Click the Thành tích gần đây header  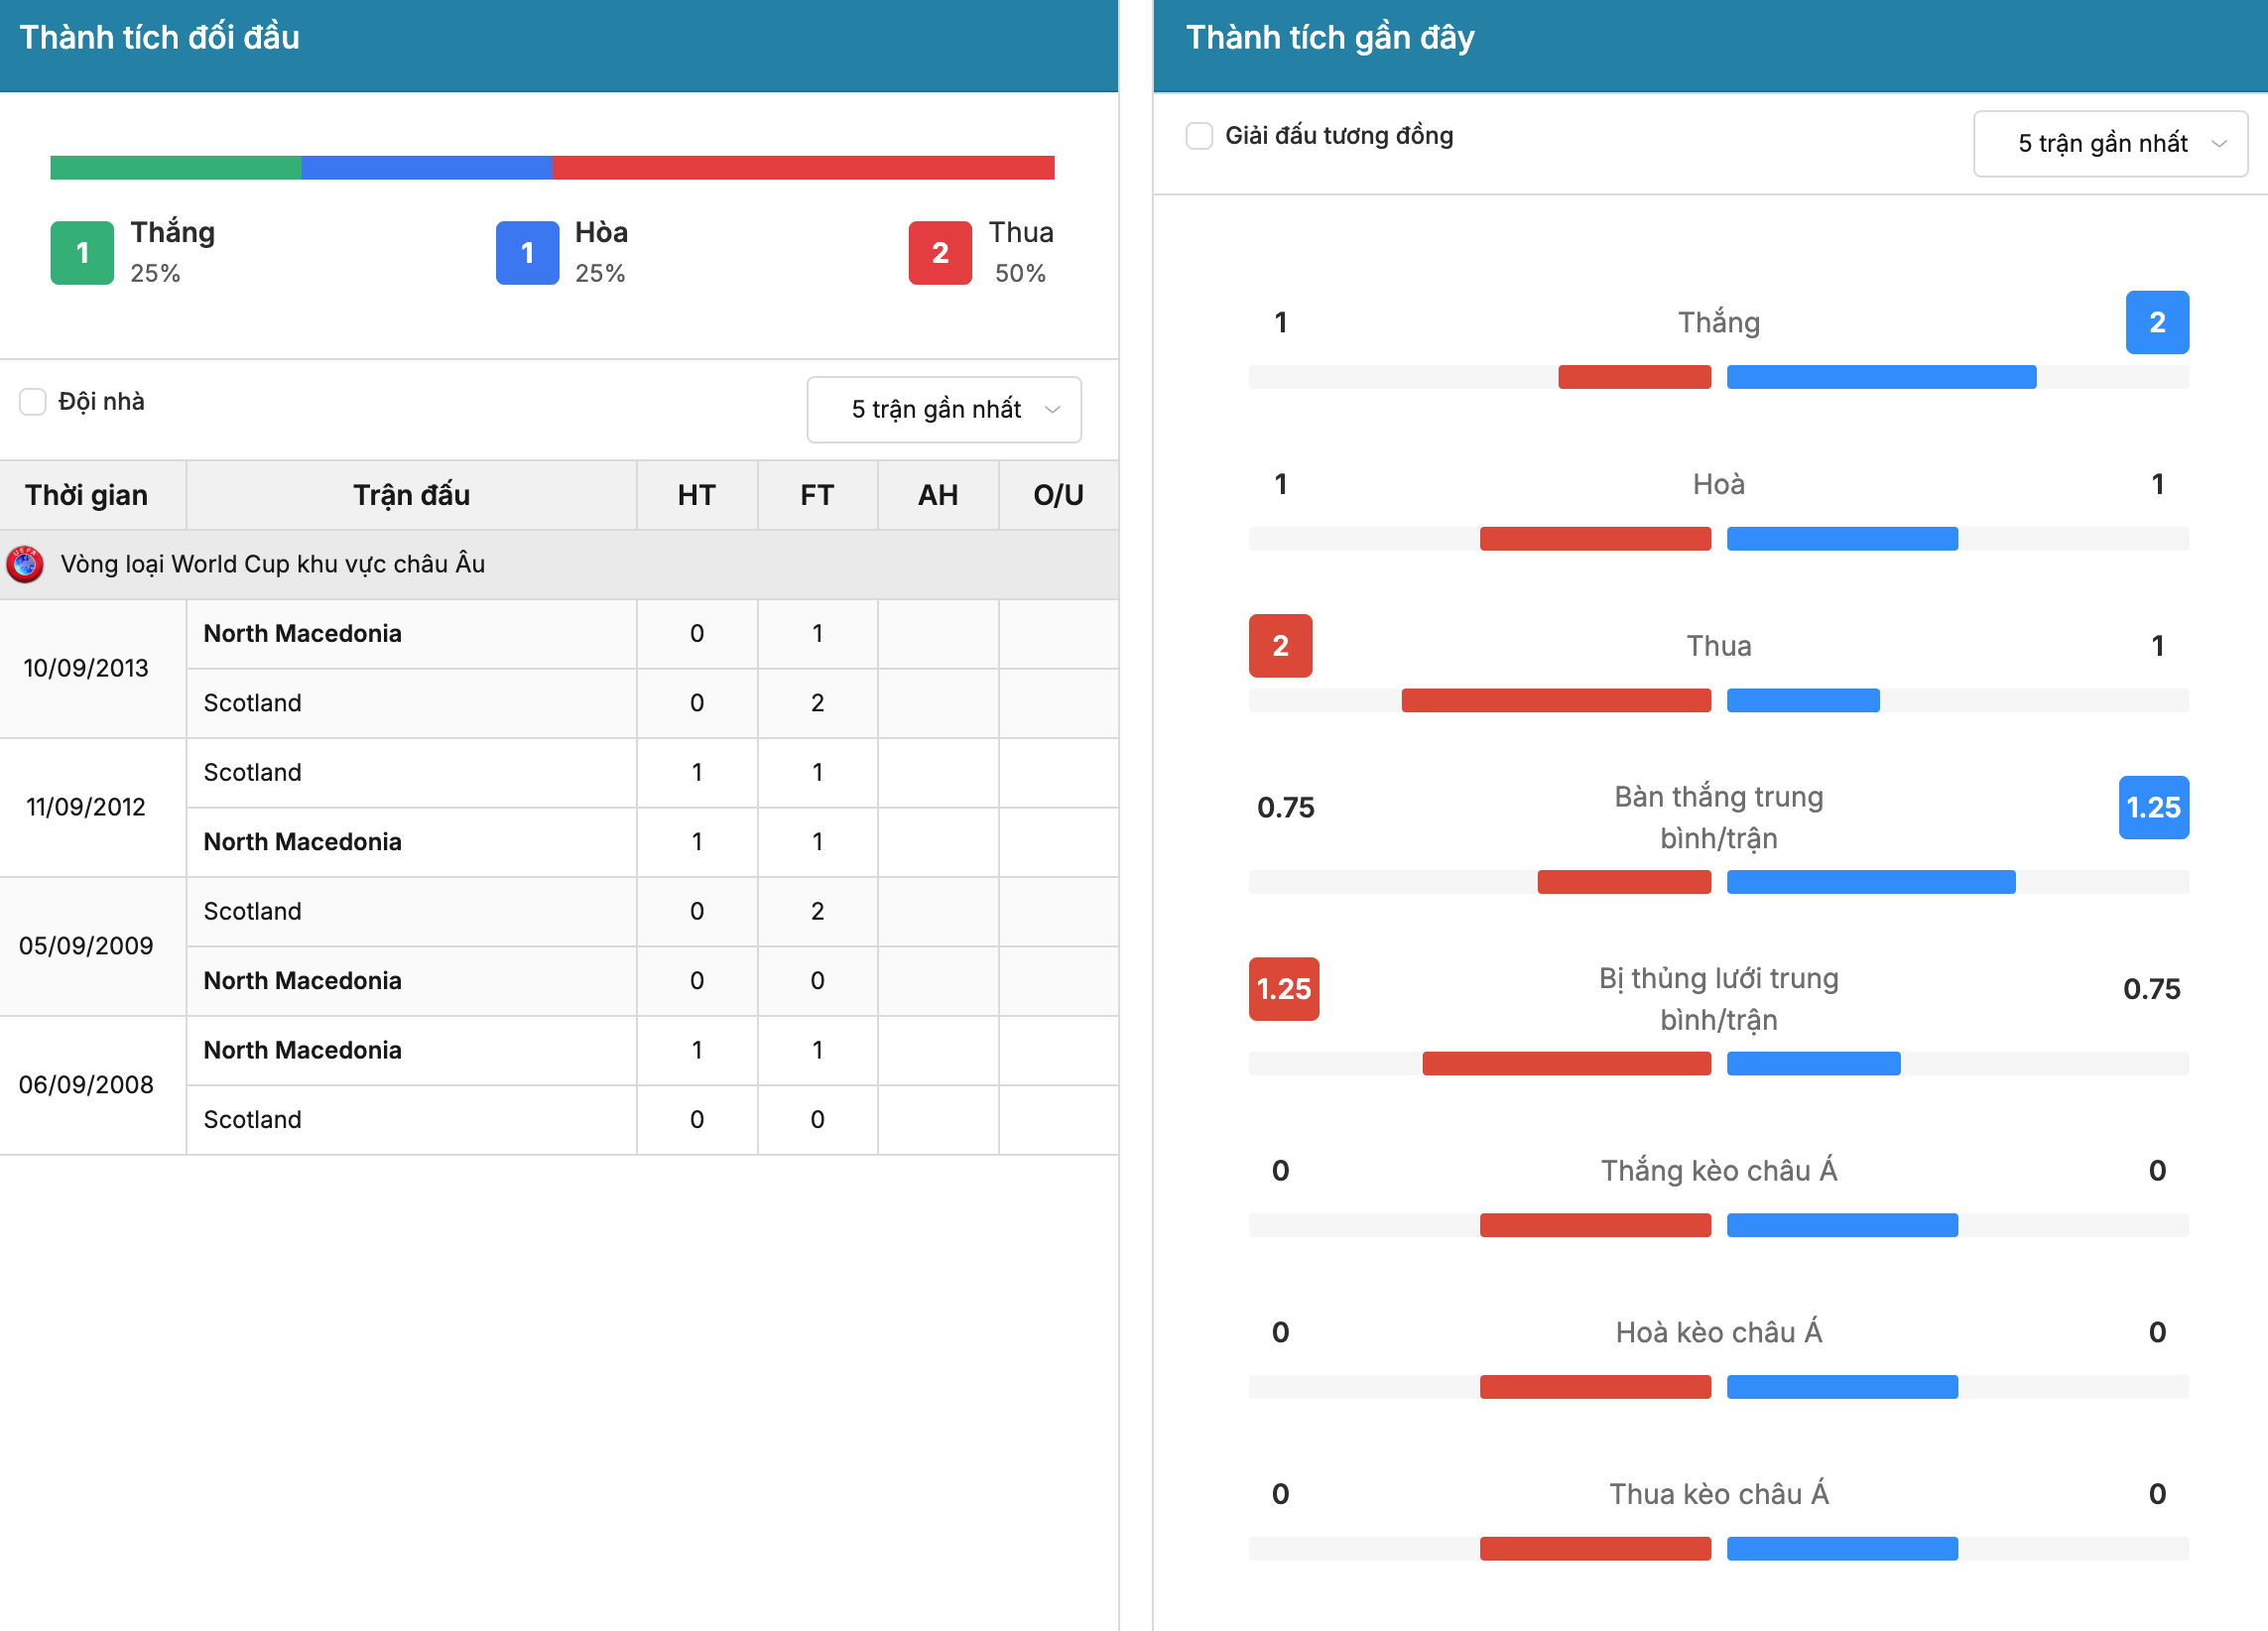coord(1330,38)
